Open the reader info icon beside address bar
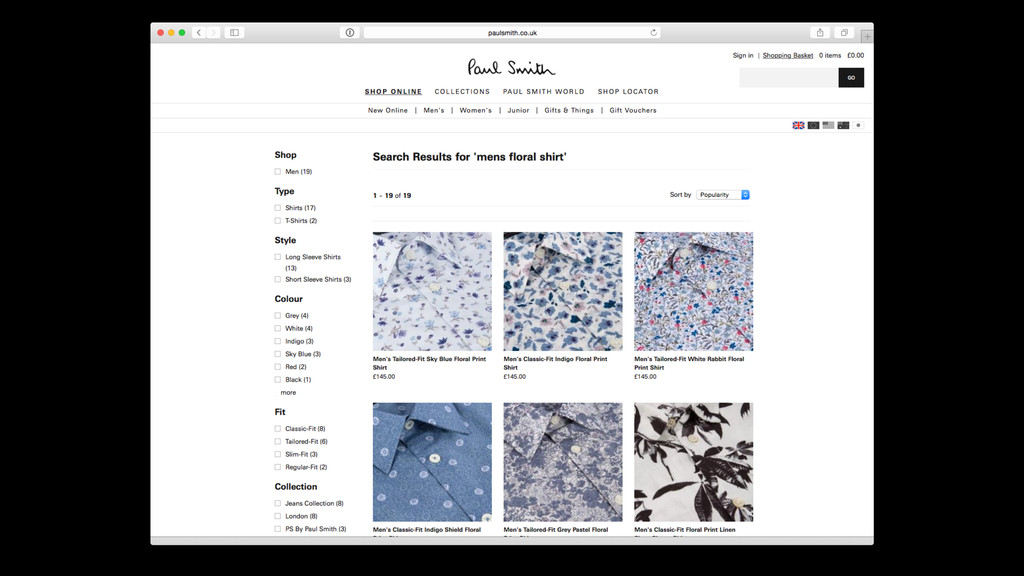Image resolution: width=1024 pixels, height=576 pixels. click(x=349, y=33)
